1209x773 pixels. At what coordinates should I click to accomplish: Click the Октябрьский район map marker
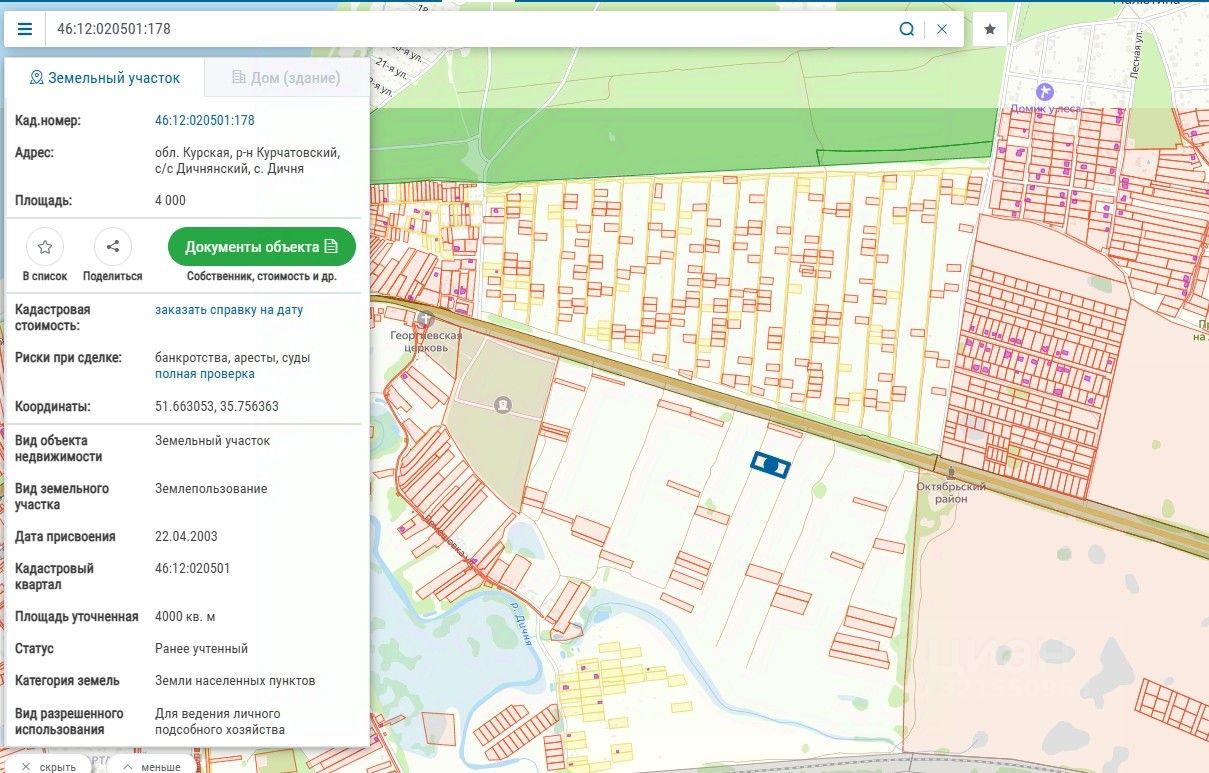[951, 470]
